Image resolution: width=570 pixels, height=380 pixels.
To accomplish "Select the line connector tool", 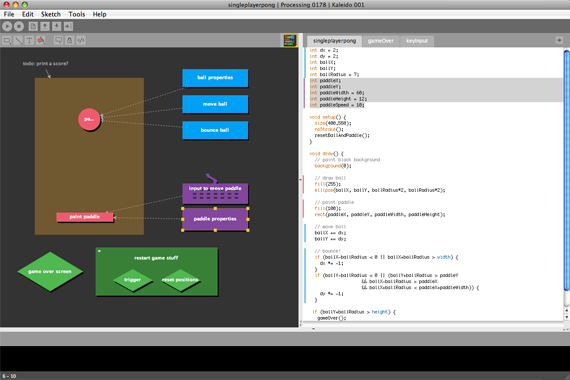I will pos(18,40).
